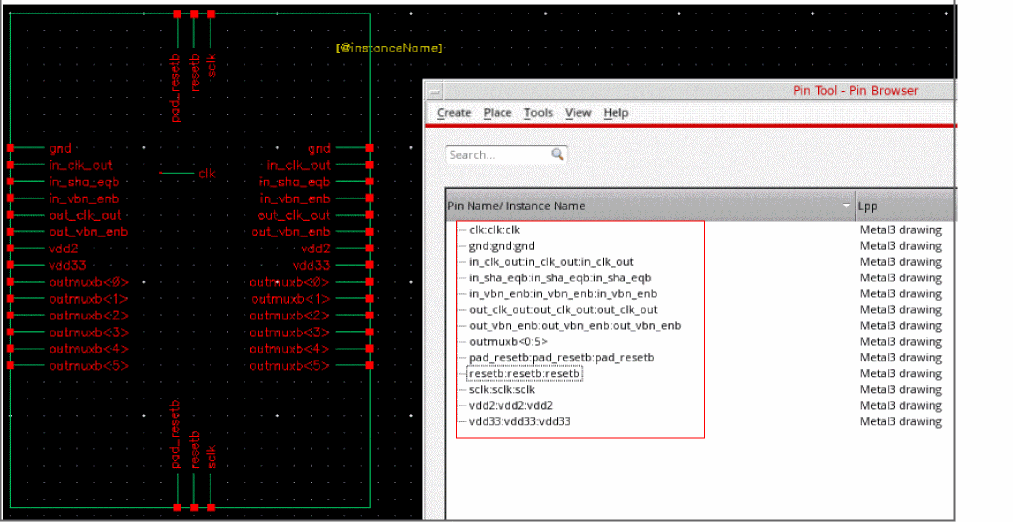Open the Tools menu
This screenshot has width=1013, height=522.
(x=538, y=113)
